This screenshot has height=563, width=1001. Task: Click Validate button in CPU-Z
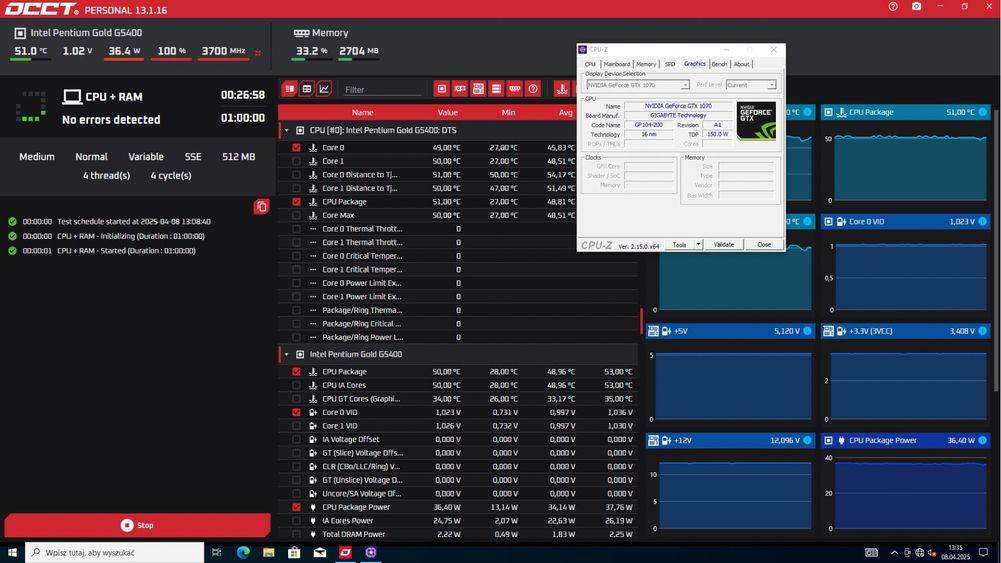pos(723,244)
